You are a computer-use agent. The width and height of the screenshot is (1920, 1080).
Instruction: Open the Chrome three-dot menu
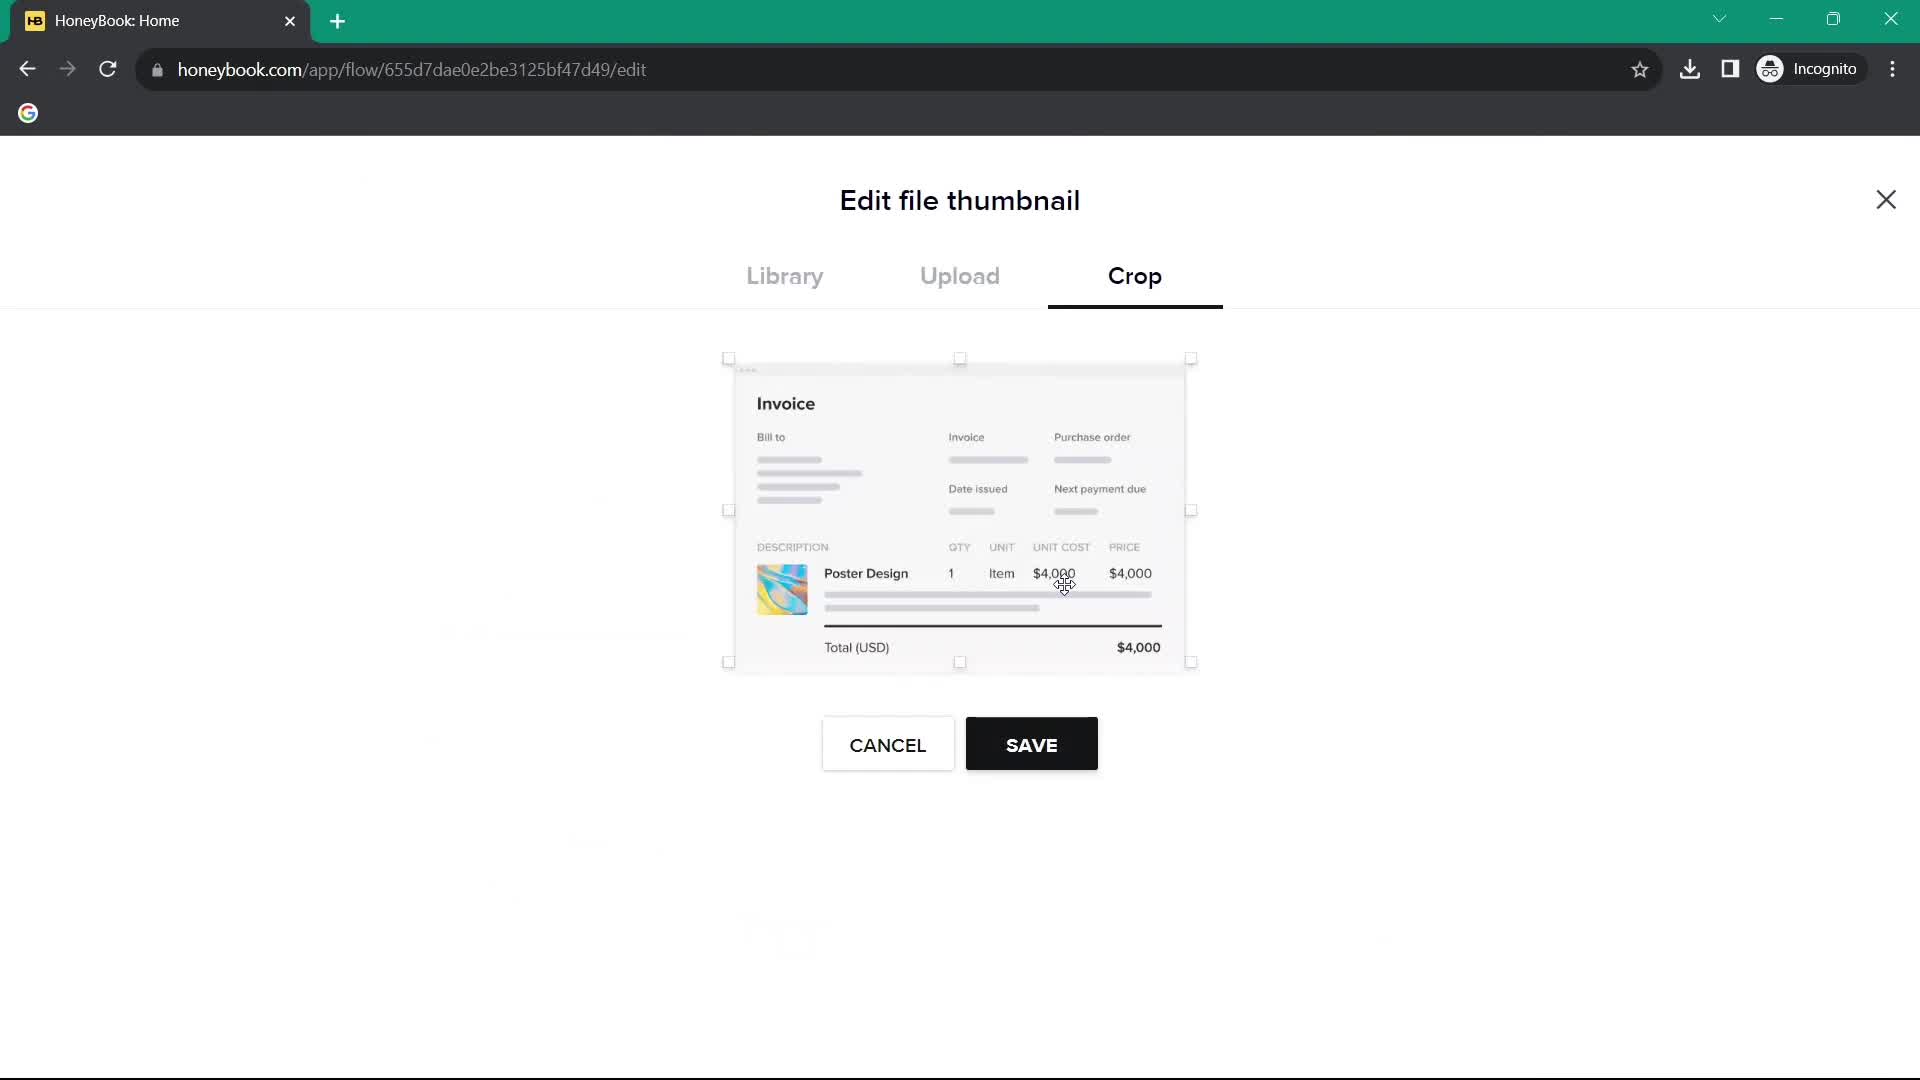coord(1892,69)
